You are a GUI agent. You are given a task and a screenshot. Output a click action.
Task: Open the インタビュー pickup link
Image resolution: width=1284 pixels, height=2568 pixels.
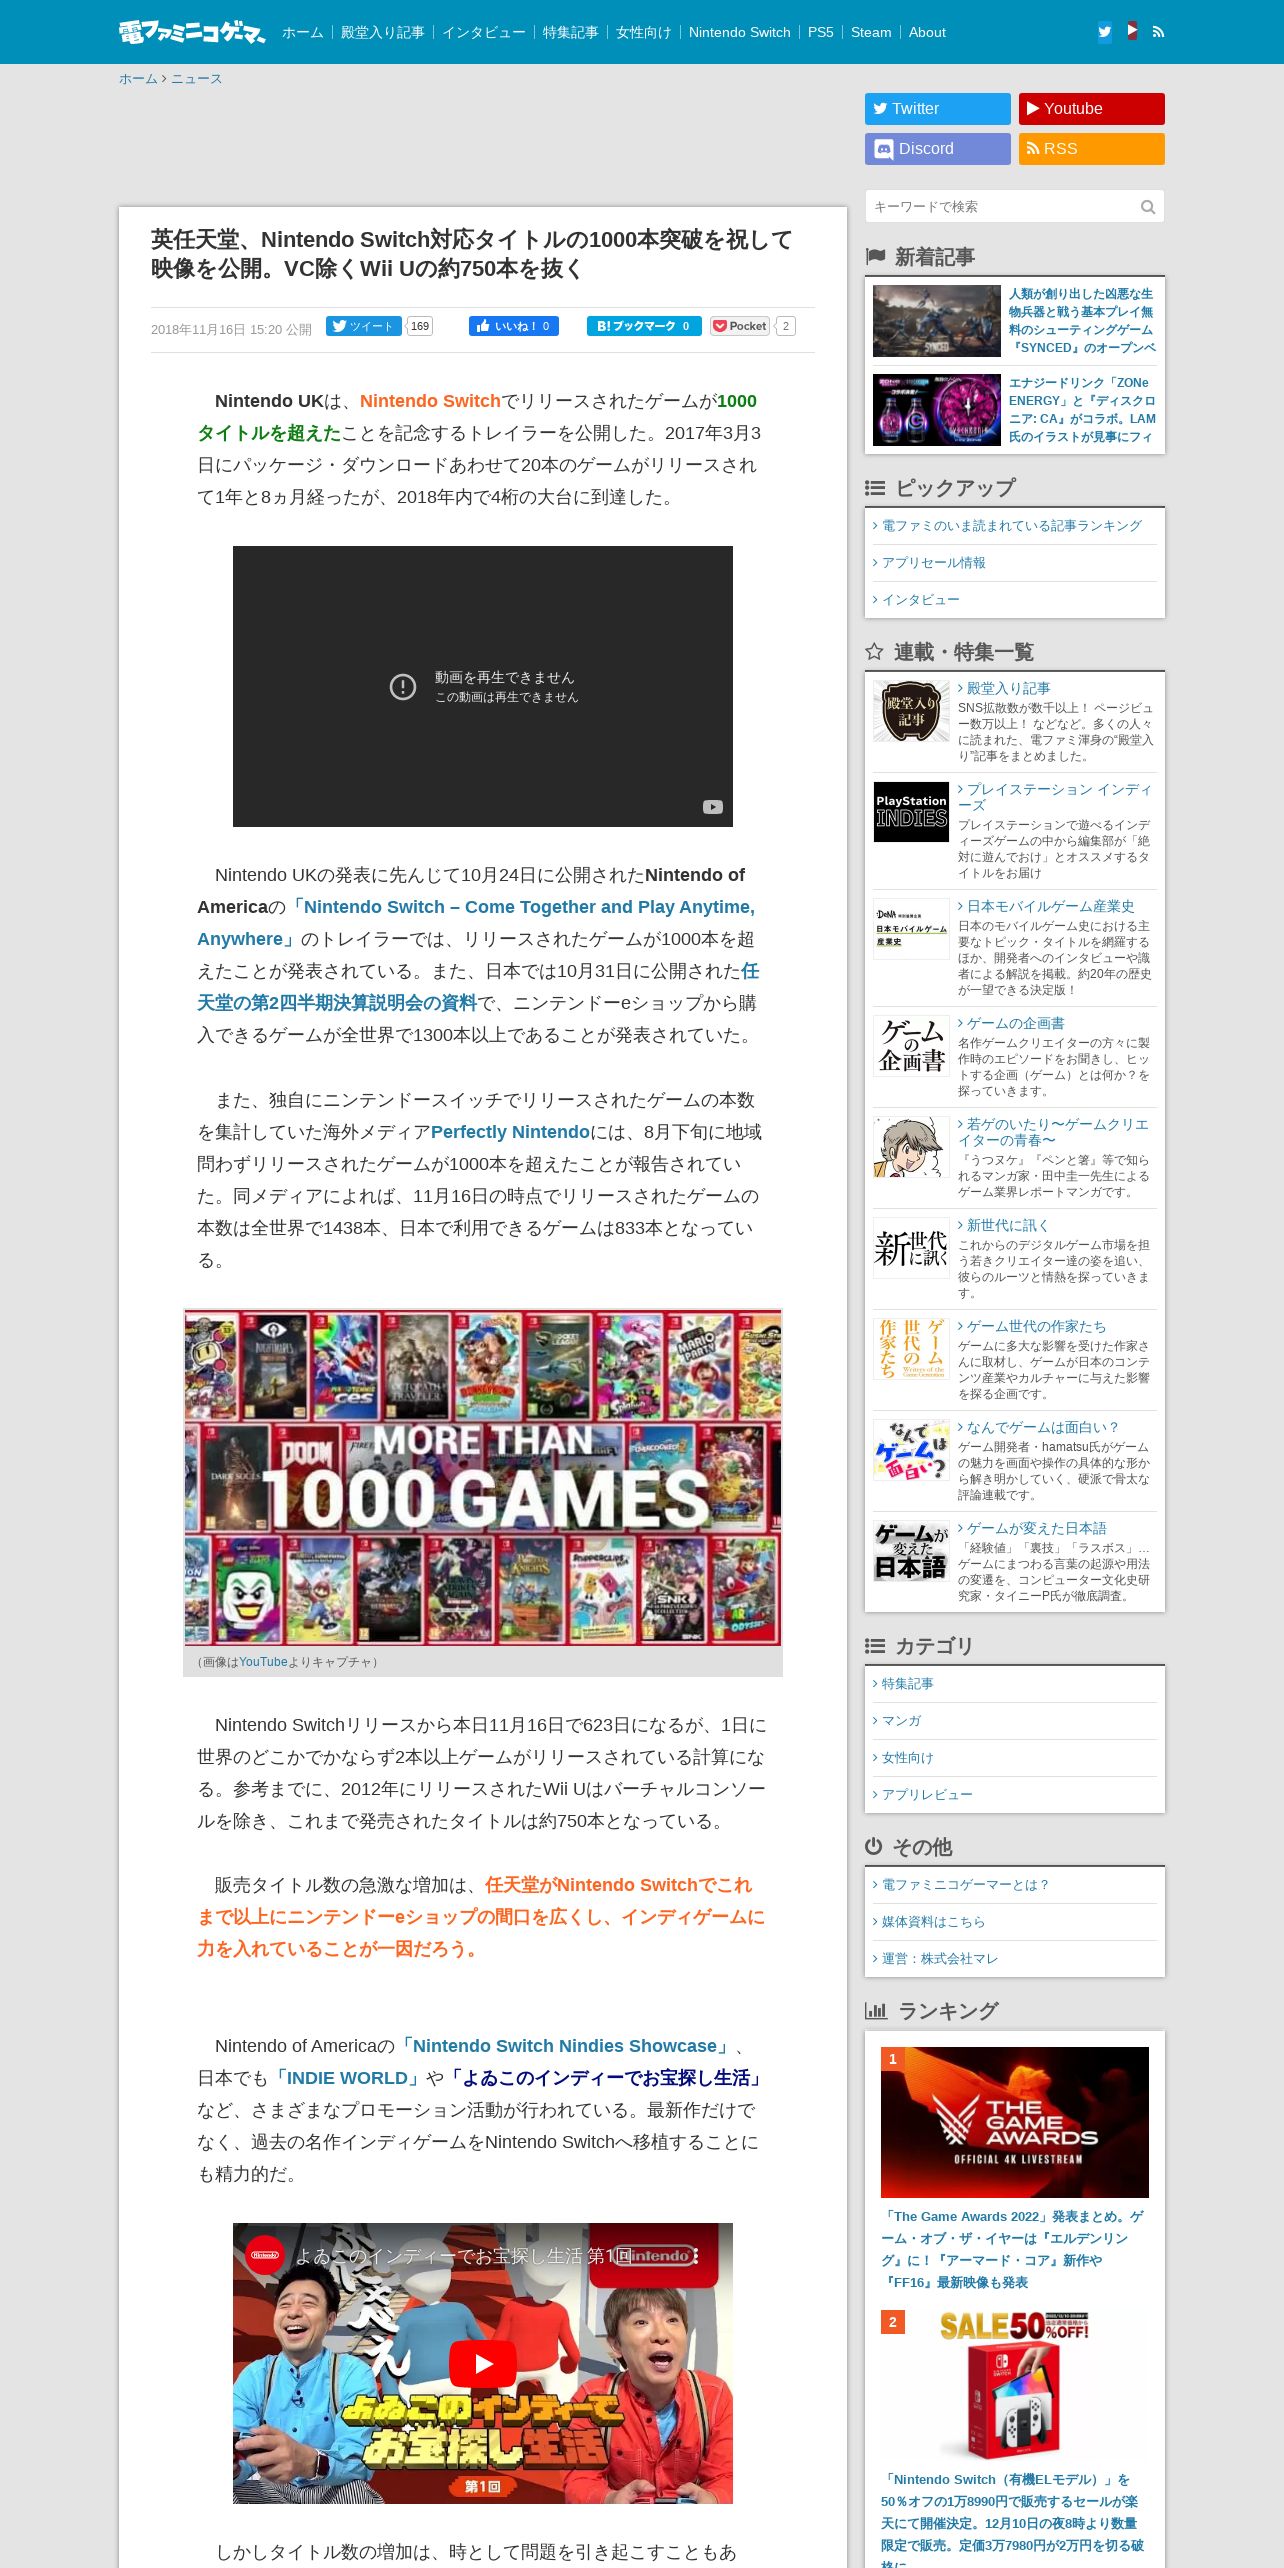920,600
